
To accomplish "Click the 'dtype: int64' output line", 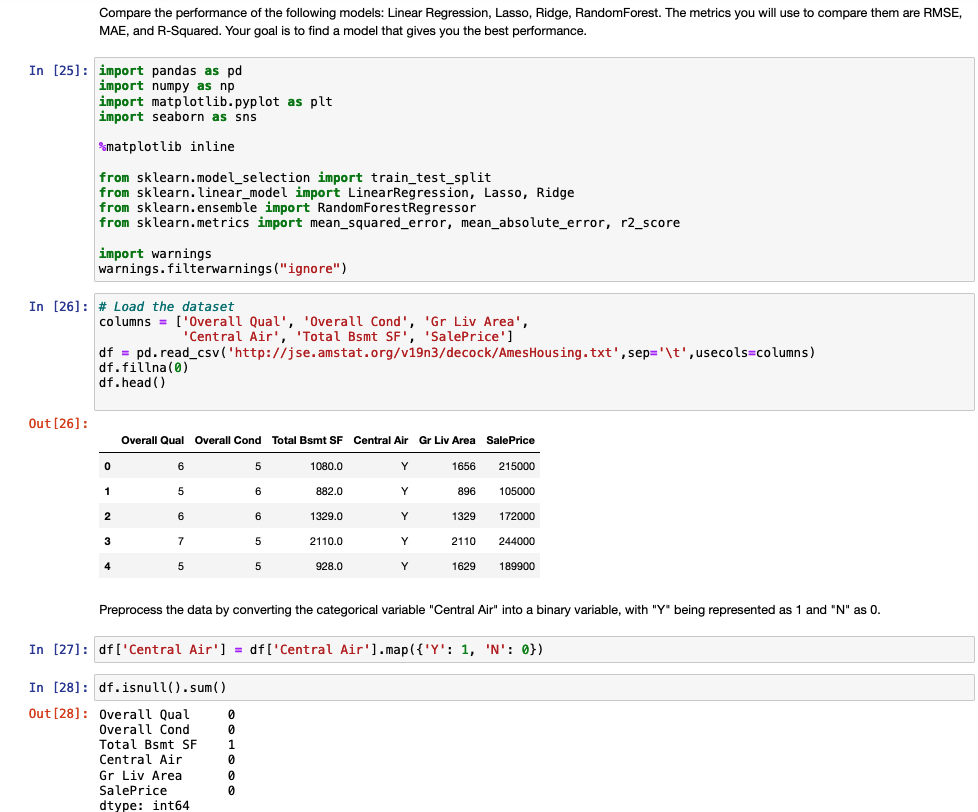I will pyautogui.click(x=144, y=805).
